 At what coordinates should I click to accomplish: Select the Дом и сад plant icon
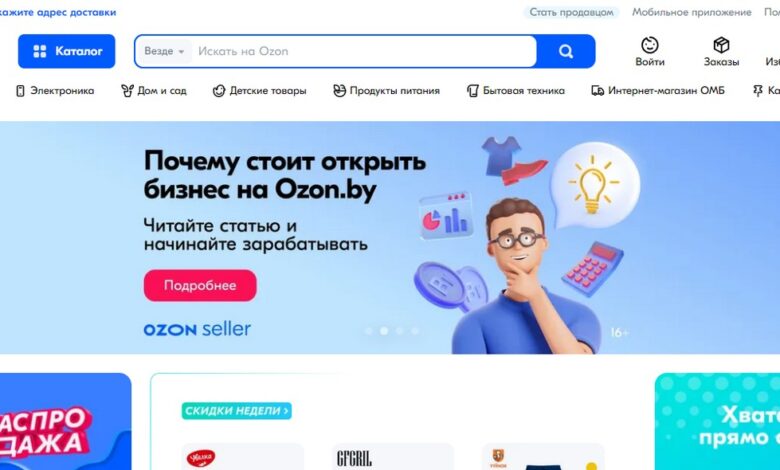127,91
